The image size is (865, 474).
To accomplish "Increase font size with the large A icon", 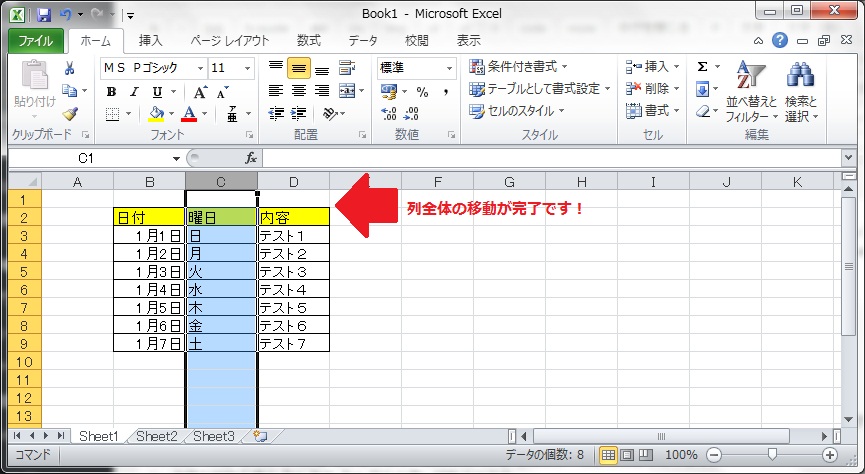I will pyautogui.click(x=200, y=92).
